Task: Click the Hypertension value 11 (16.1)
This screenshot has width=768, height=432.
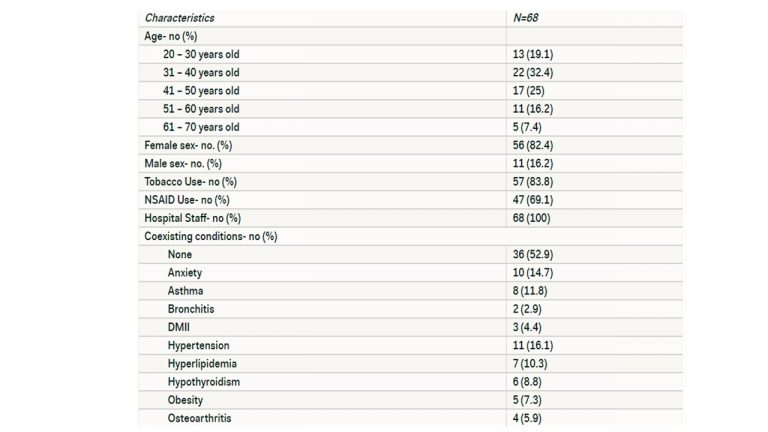Action: pyautogui.click(x=533, y=345)
